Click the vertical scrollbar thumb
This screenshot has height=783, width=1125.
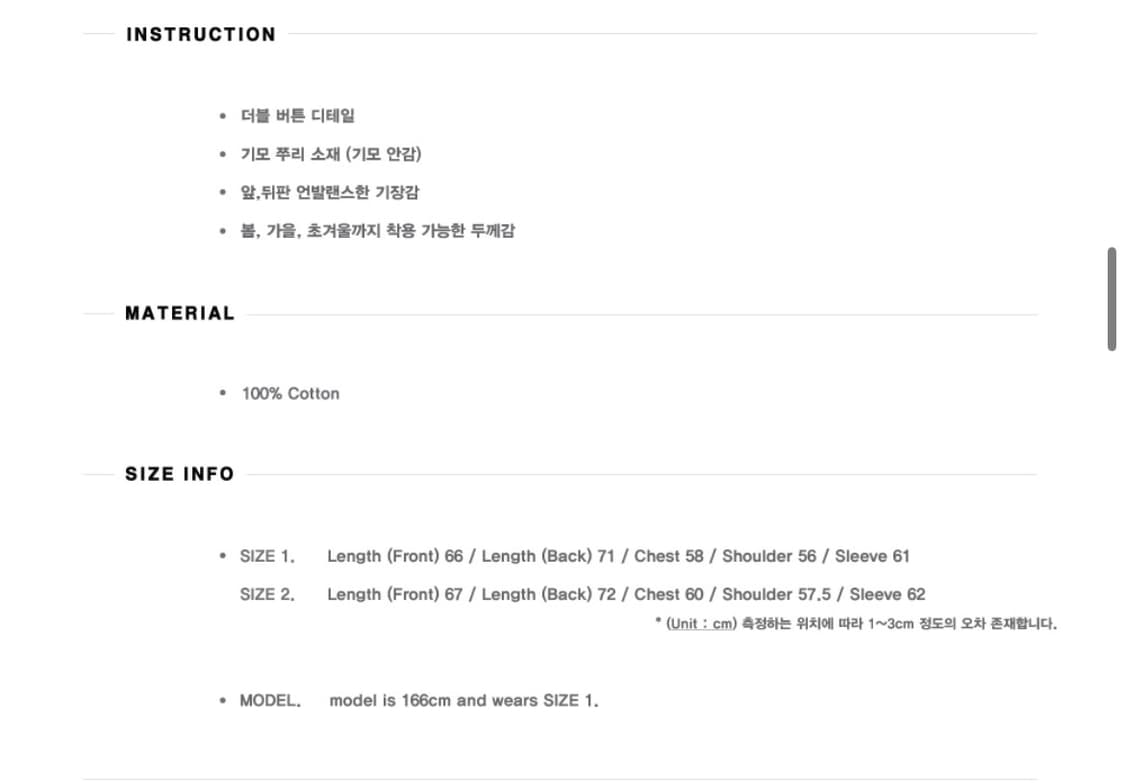(1111, 299)
